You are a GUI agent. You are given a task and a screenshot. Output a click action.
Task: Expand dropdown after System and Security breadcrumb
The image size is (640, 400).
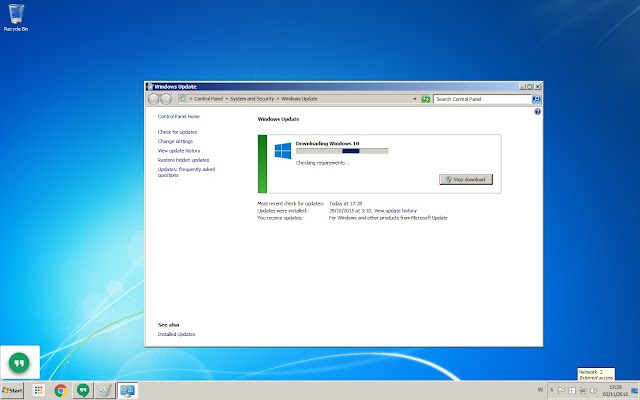pyautogui.click(x=278, y=99)
